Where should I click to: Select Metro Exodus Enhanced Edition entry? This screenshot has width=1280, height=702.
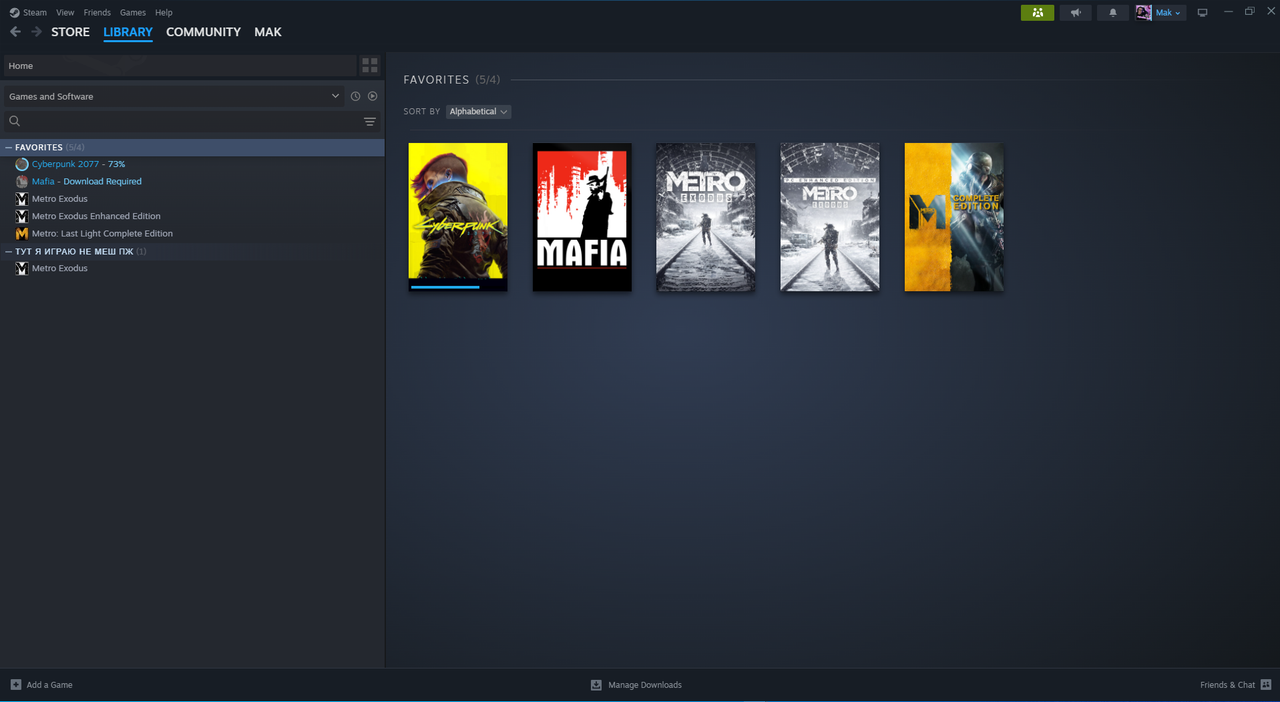[96, 216]
